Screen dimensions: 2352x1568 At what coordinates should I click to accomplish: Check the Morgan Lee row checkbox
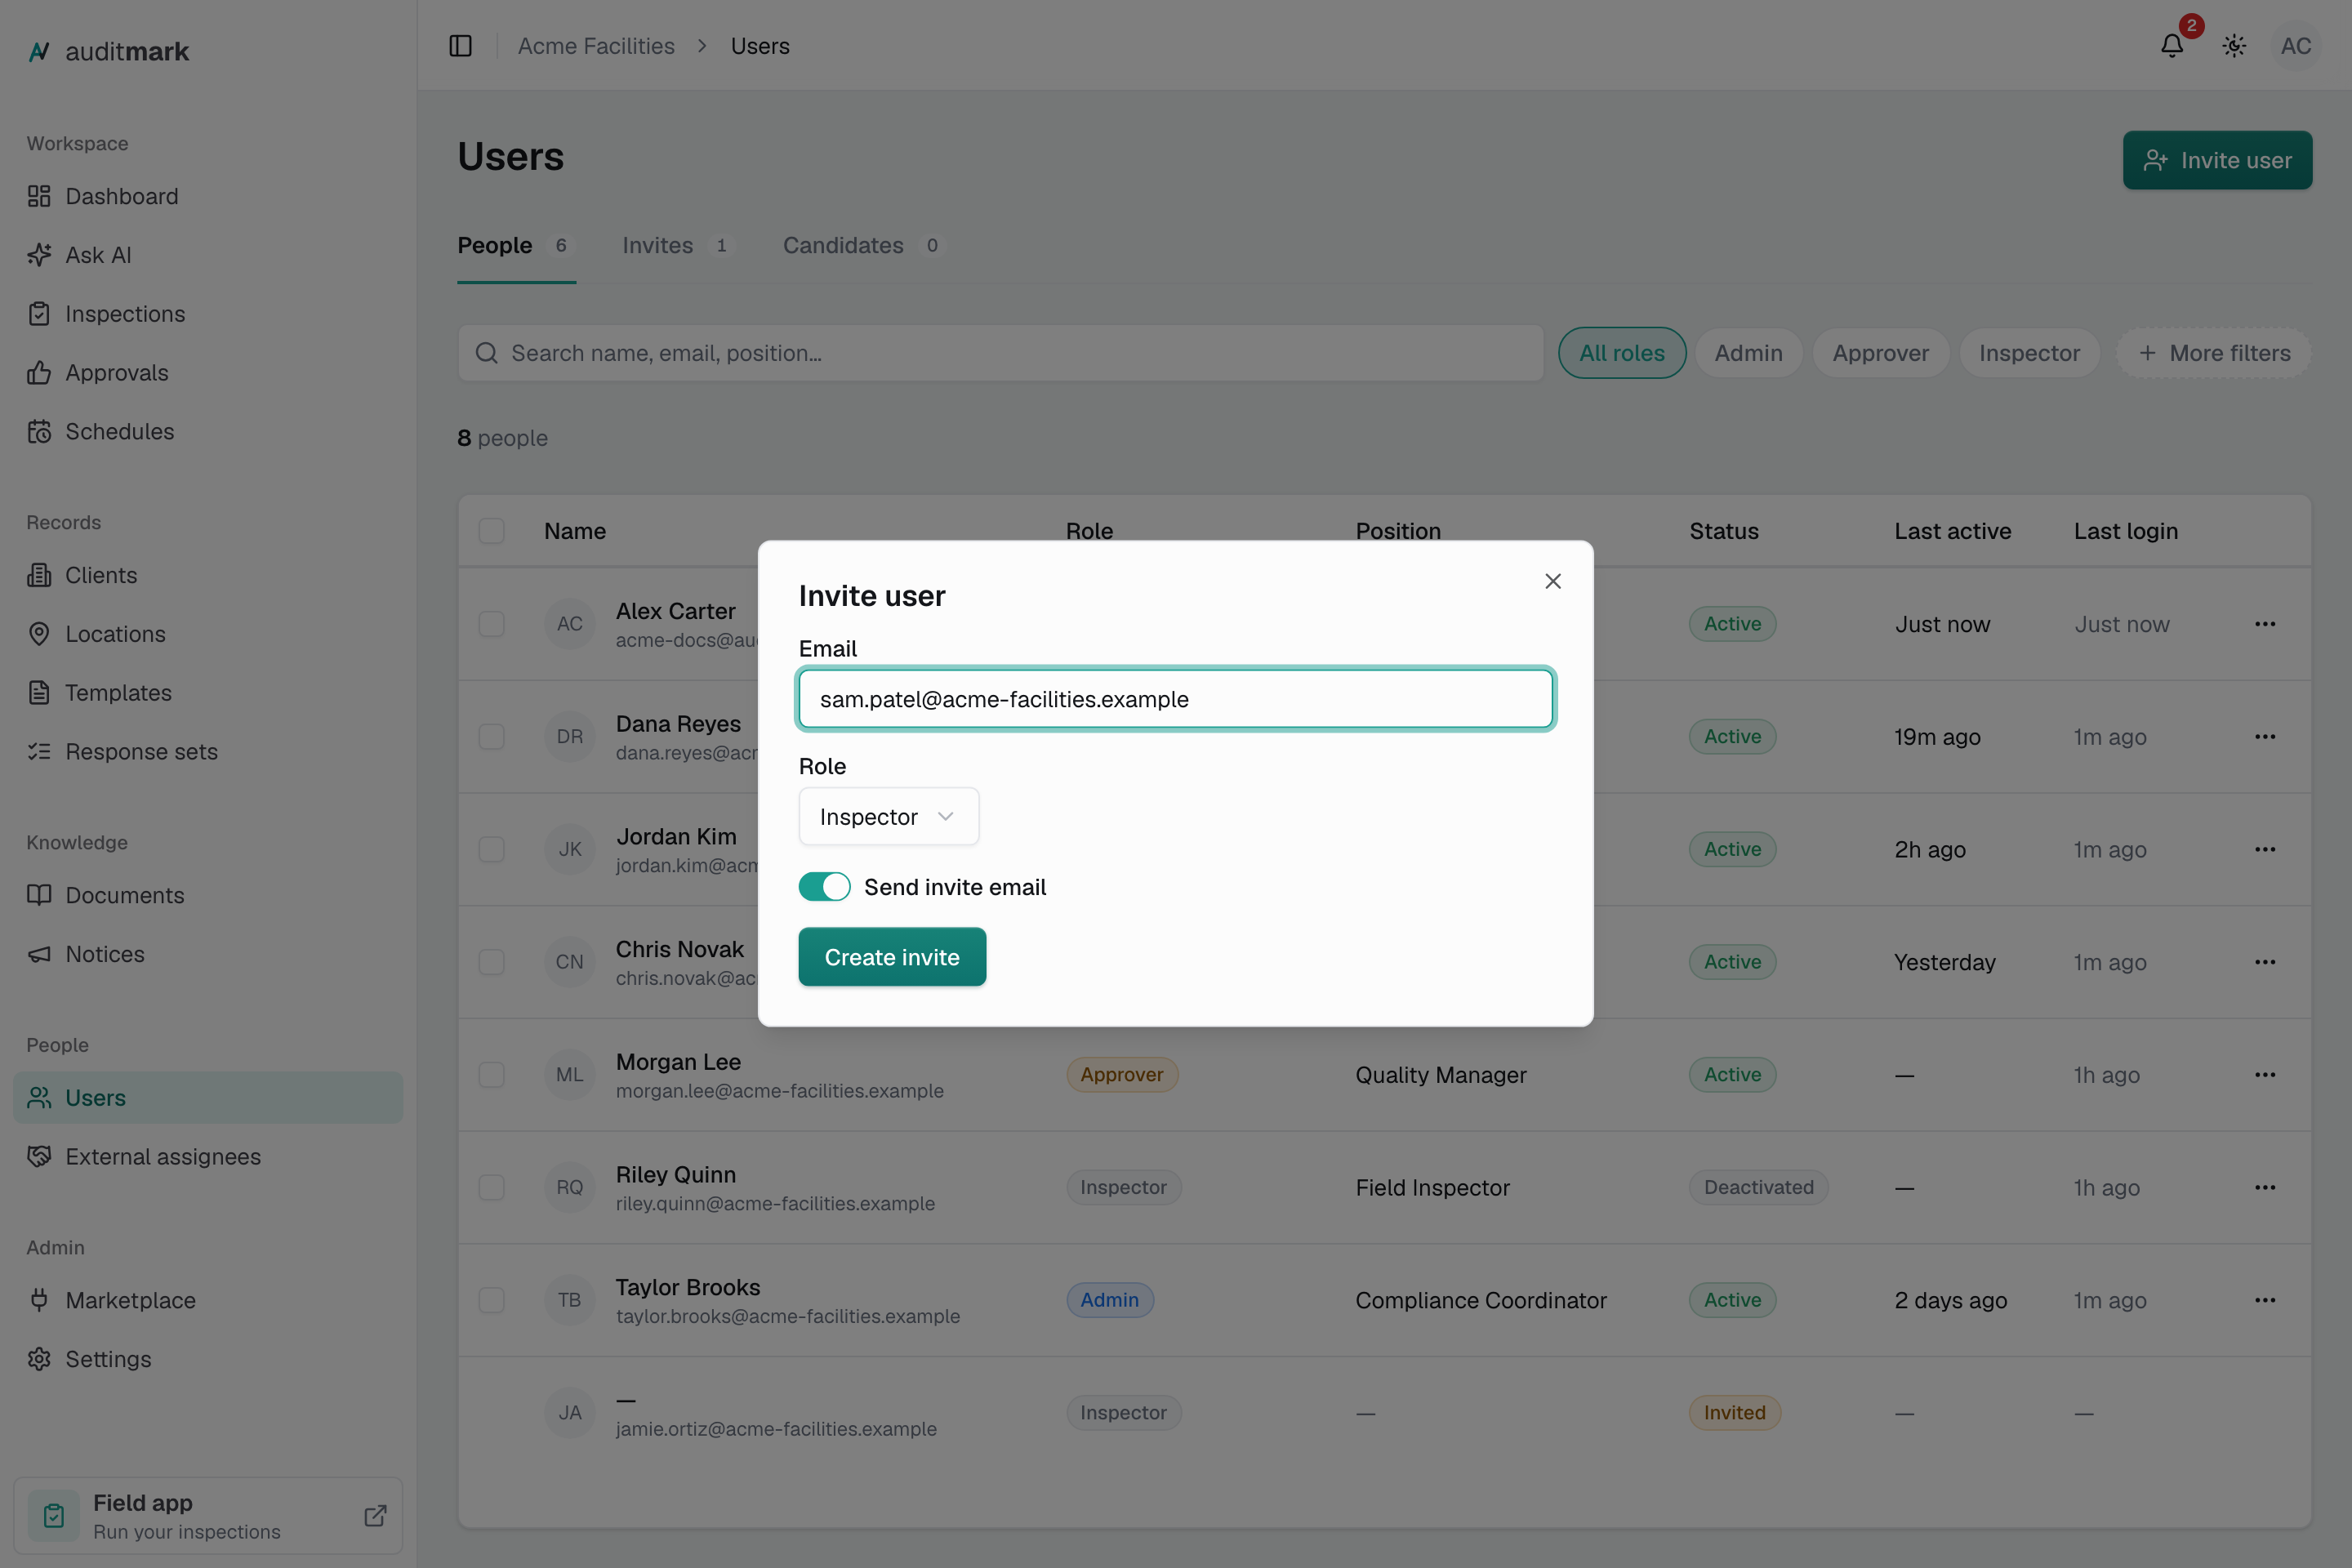[x=491, y=1075]
